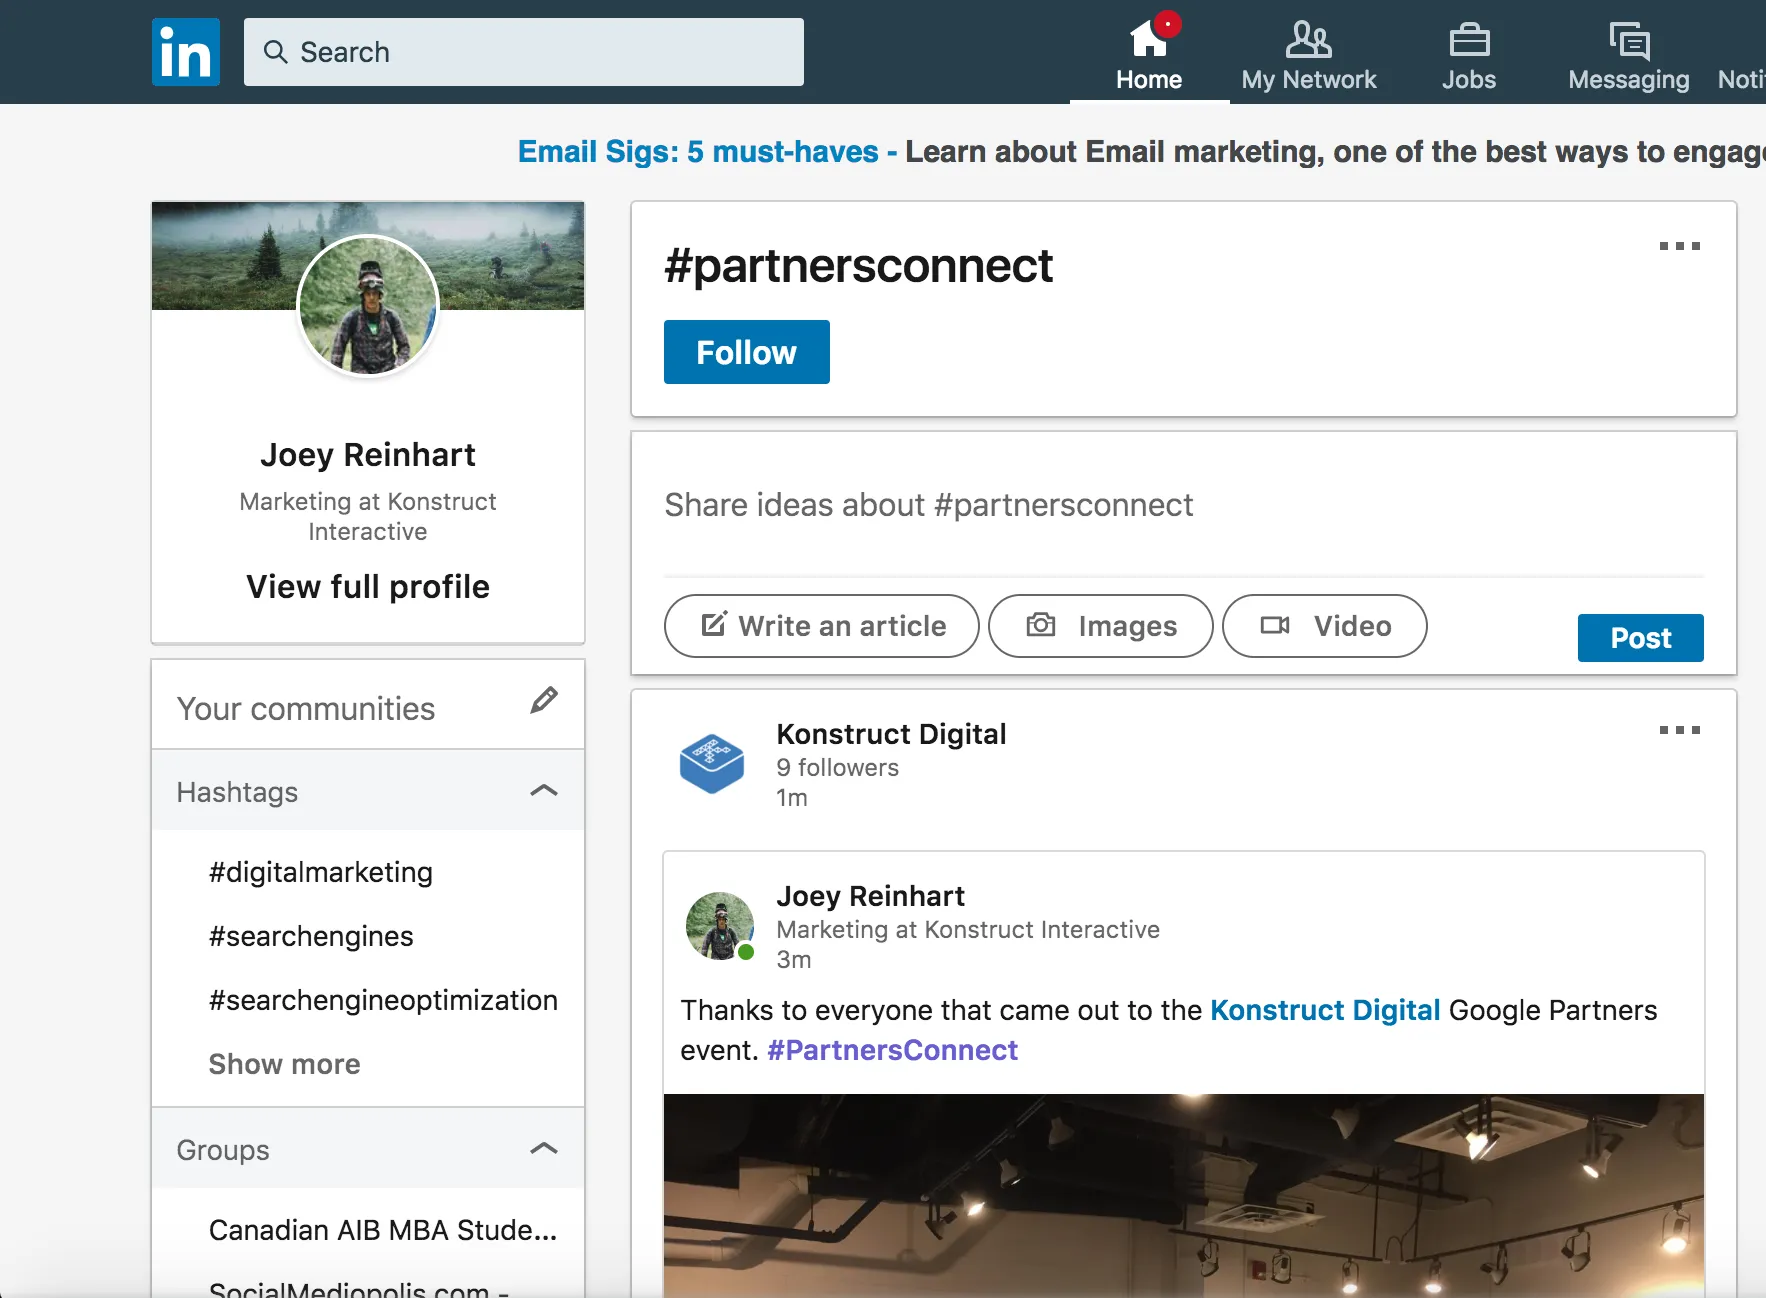This screenshot has height=1298, width=1766.
Task: Click Write an article button
Action: 822,626
